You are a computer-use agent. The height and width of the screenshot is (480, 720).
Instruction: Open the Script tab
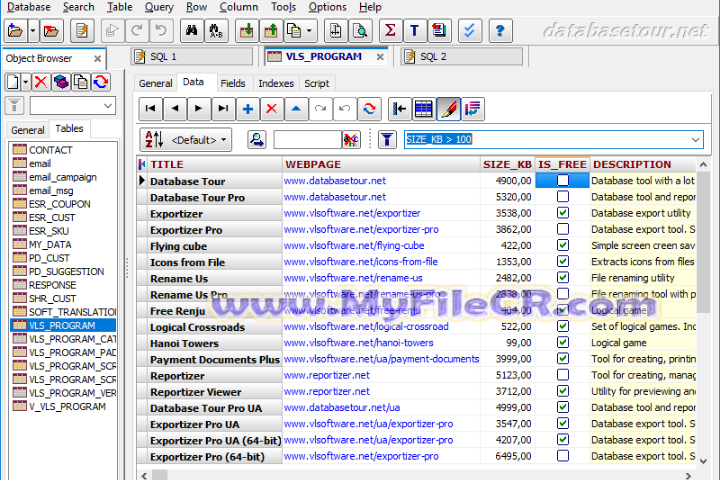click(x=316, y=83)
